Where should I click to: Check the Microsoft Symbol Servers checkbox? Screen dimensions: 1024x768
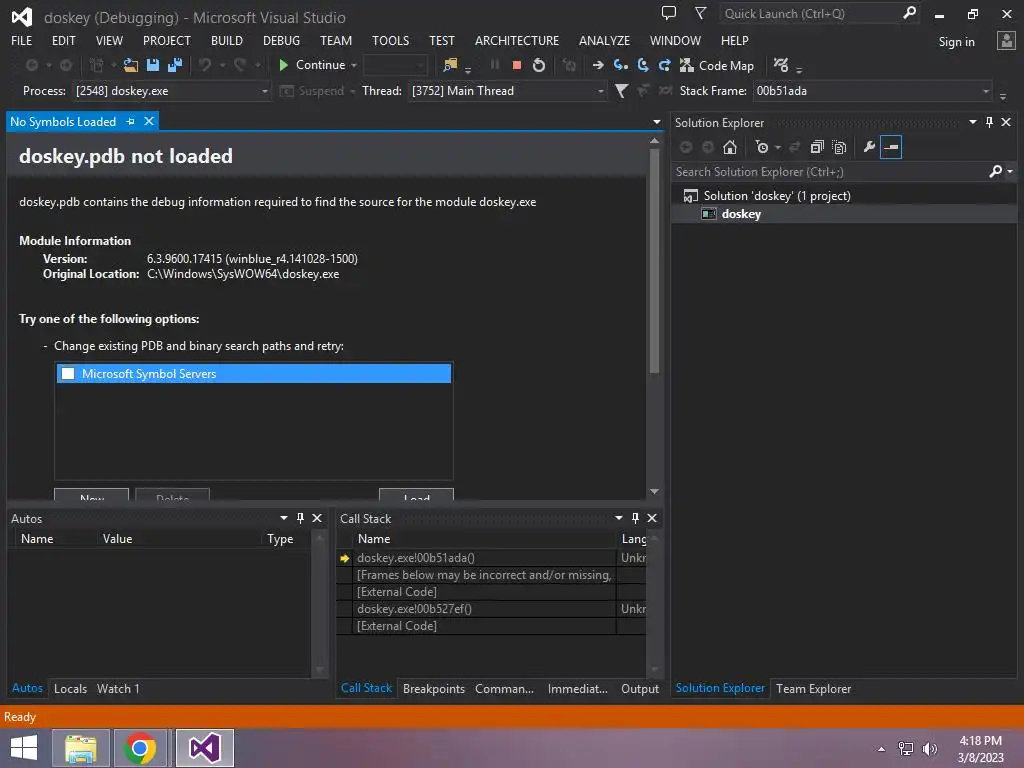(x=68, y=374)
